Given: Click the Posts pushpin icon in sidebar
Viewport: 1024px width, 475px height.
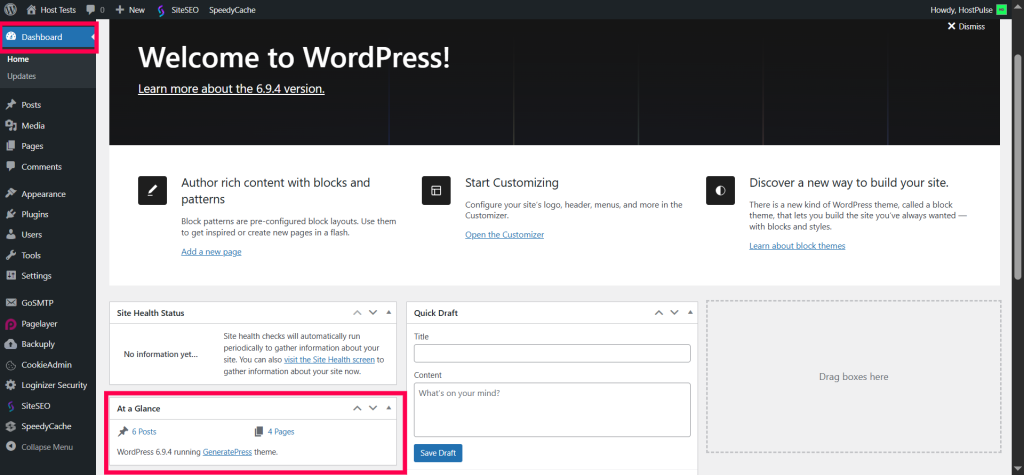Looking at the screenshot, I should point(11,105).
